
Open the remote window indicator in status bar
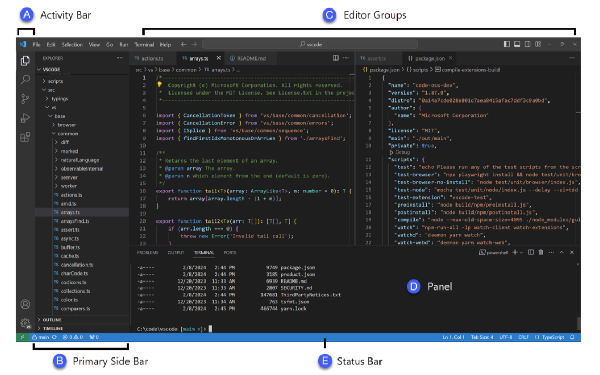22,337
